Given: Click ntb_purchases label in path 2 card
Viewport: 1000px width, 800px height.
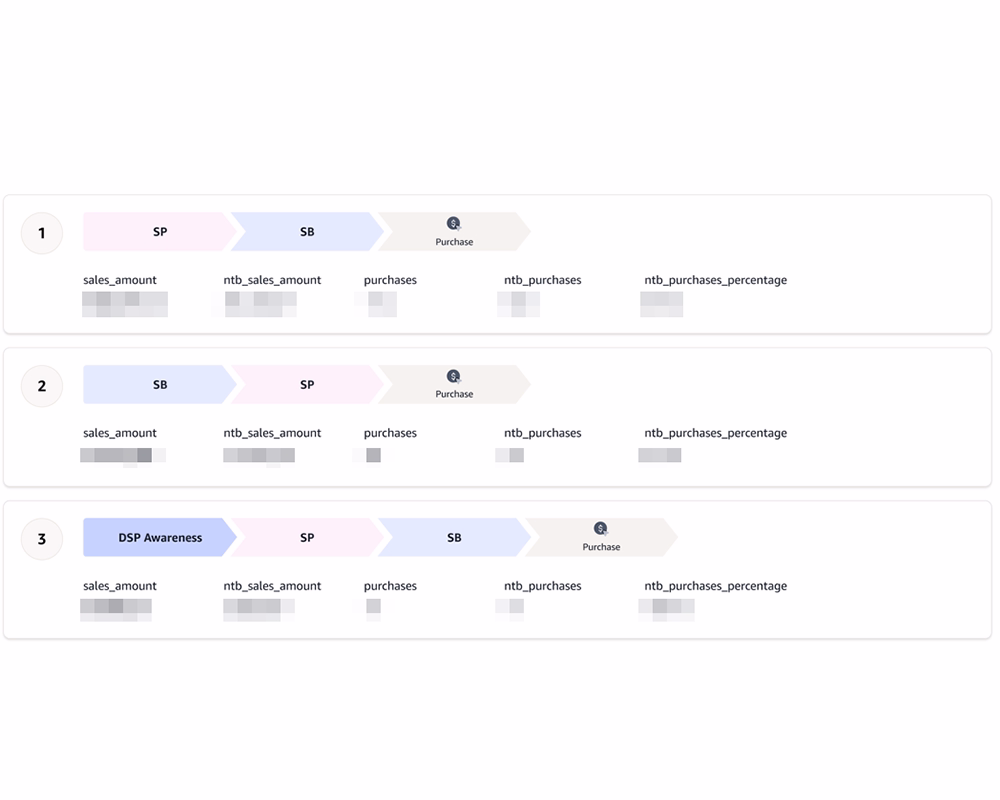Looking at the screenshot, I should coord(543,433).
